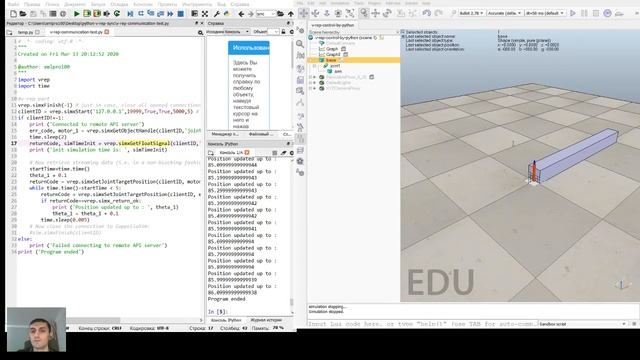Image resolution: width=640 pixels, height=360 pixels.
Task: Go to parent directory up arrow
Action: [x=291, y=14]
